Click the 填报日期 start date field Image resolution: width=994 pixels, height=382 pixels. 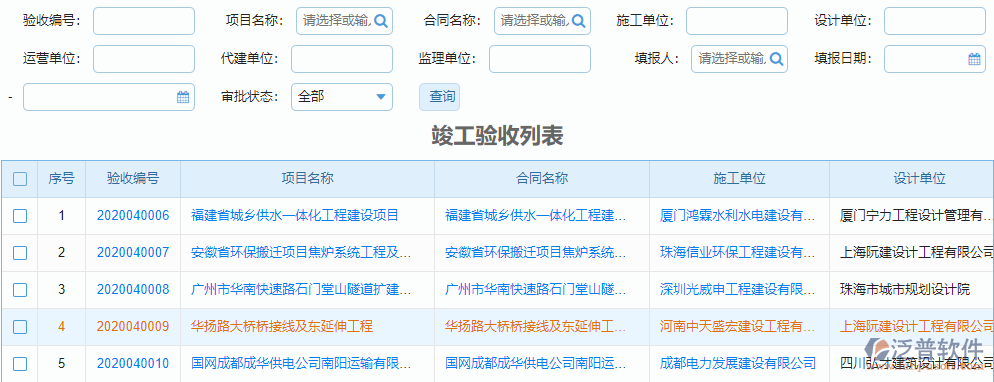(x=935, y=59)
